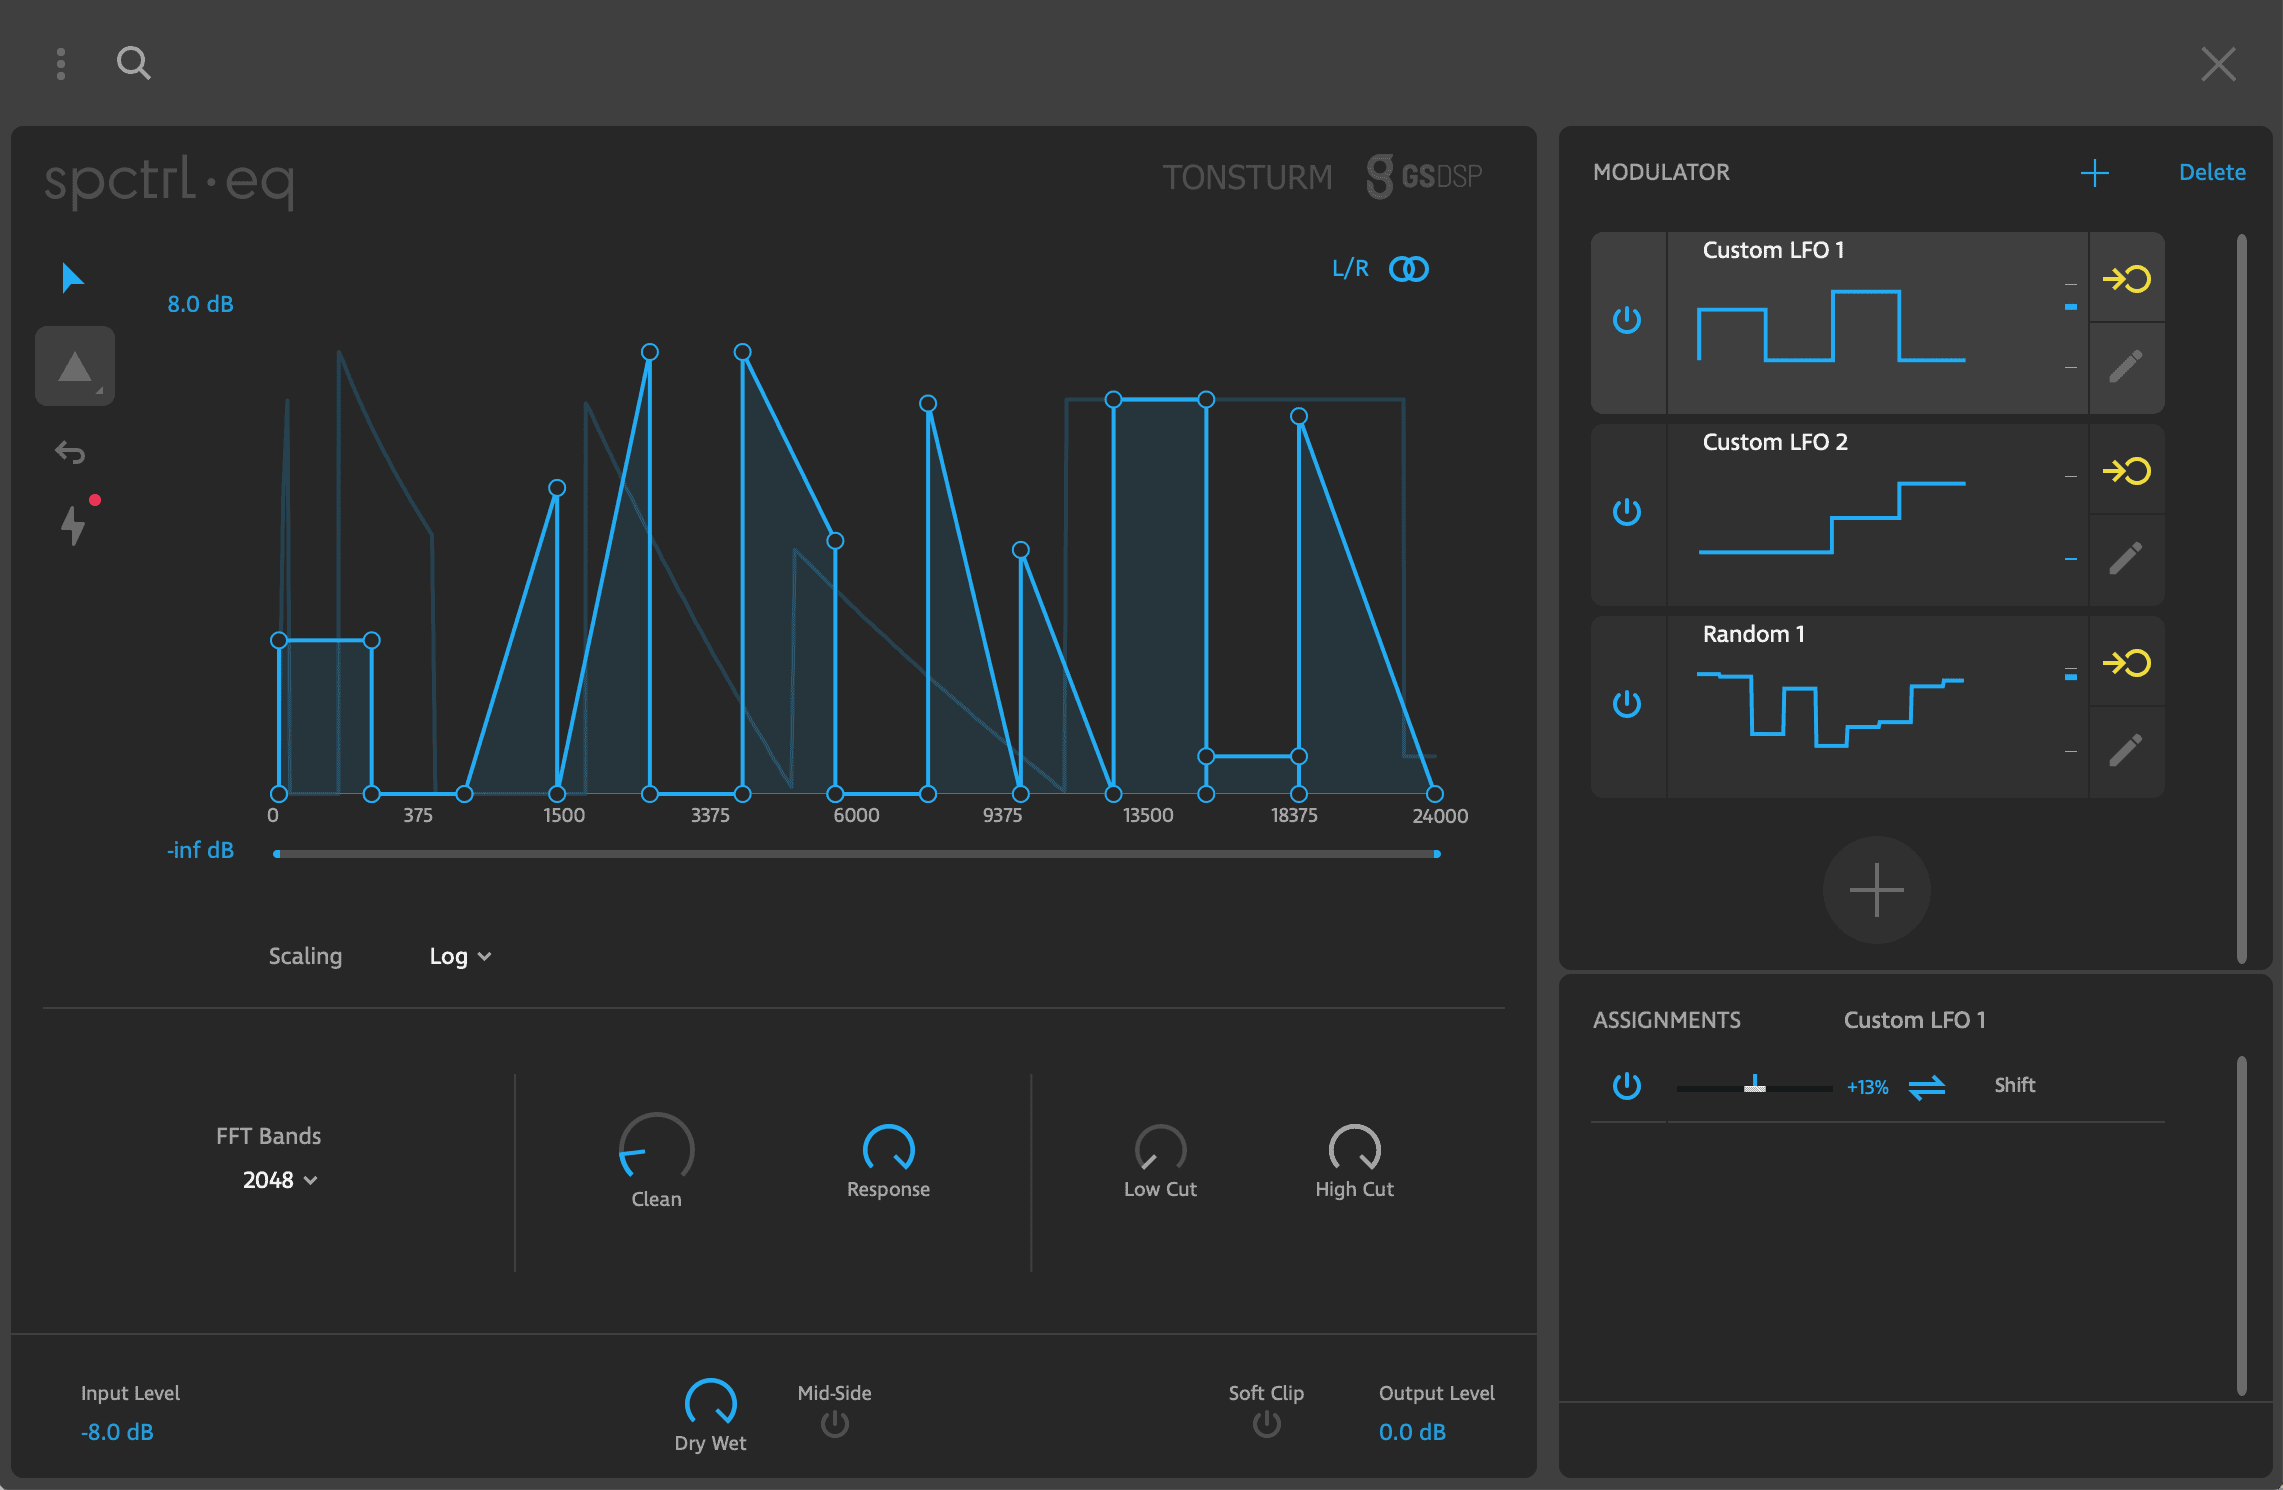Click the large round add modulator button
Image resolution: width=2283 pixels, height=1490 pixels.
(x=1877, y=890)
